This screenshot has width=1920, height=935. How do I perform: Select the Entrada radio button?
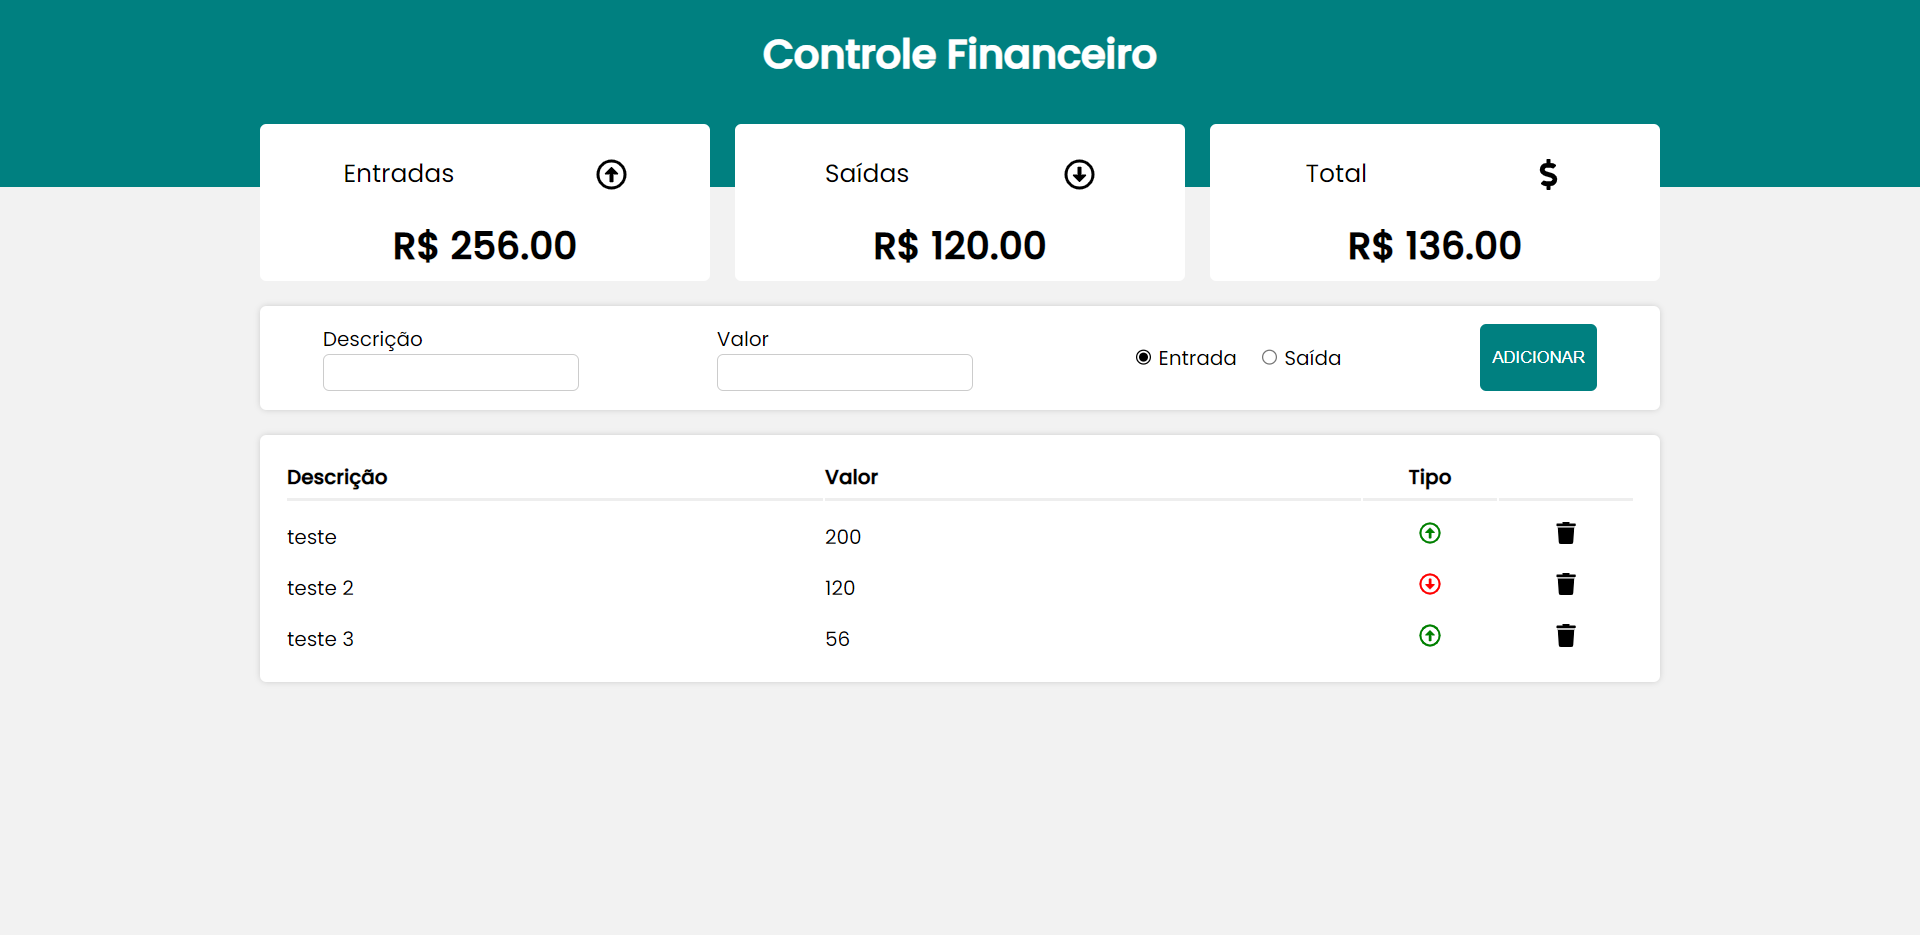tap(1143, 357)
